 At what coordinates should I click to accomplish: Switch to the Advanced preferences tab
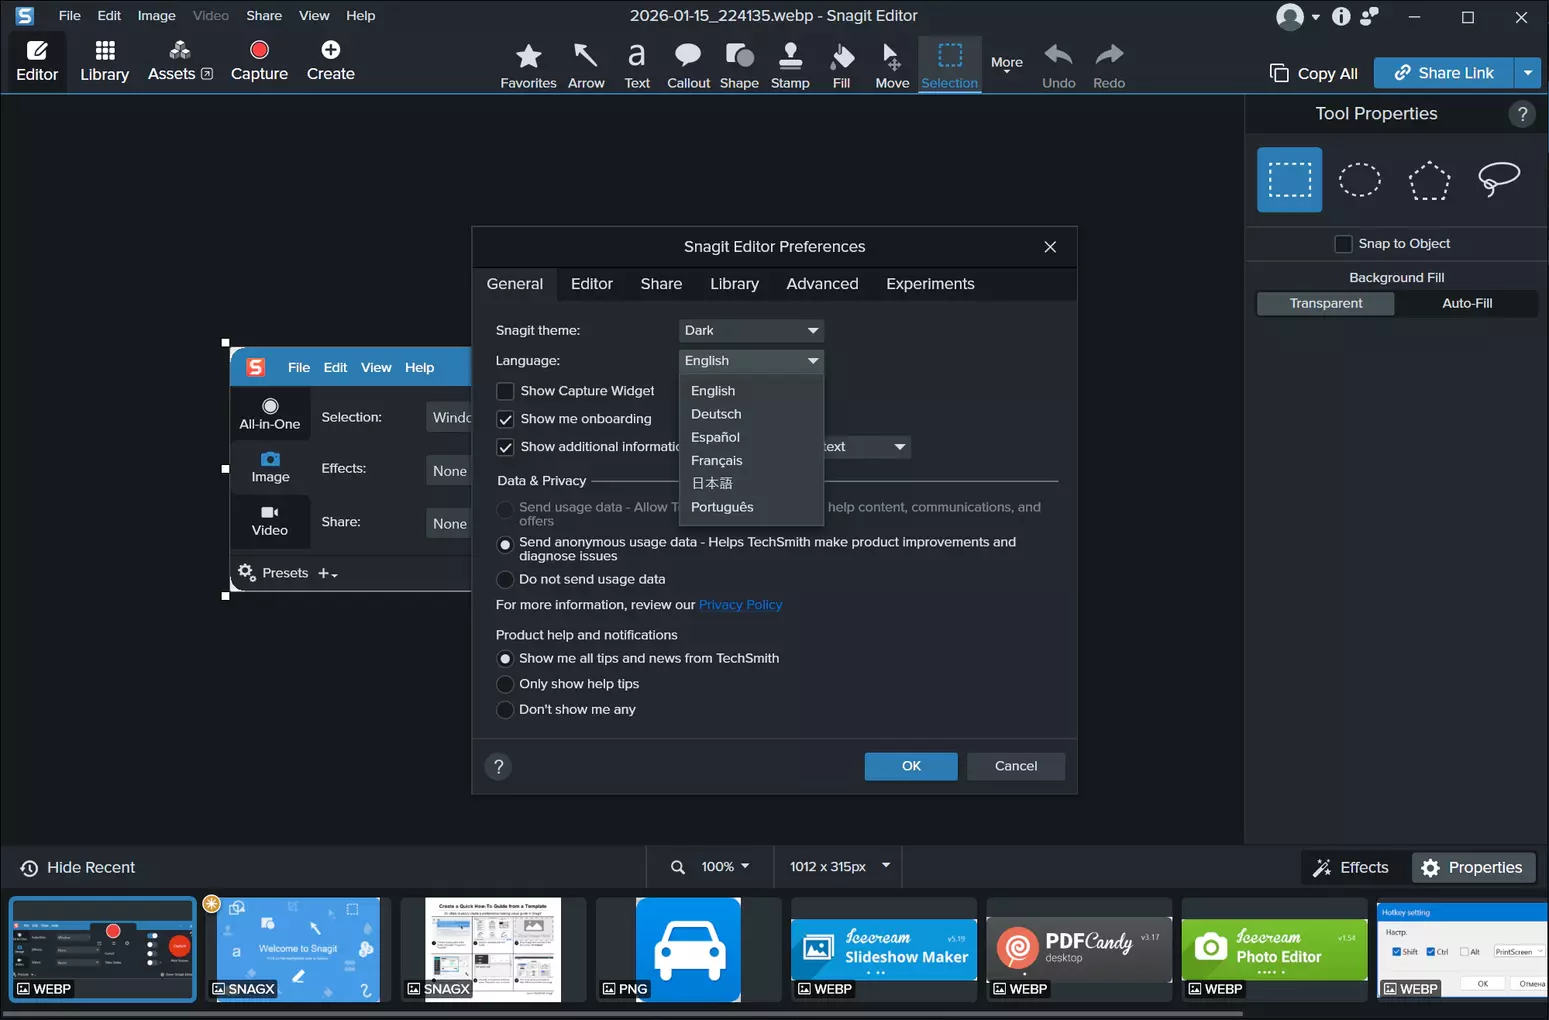point(821,284)
